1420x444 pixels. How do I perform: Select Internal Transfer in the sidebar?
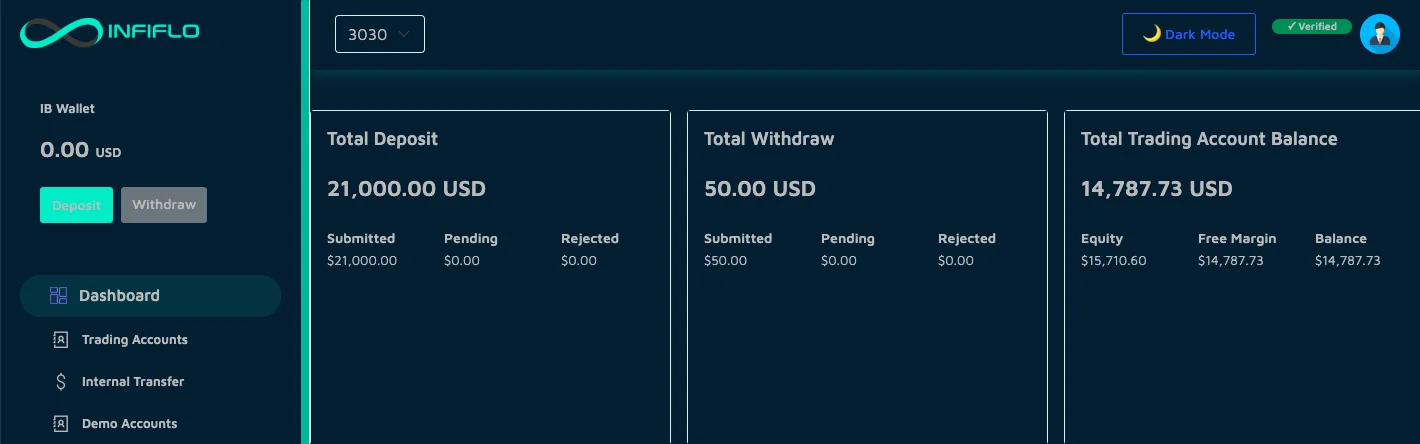coord(133,382)
